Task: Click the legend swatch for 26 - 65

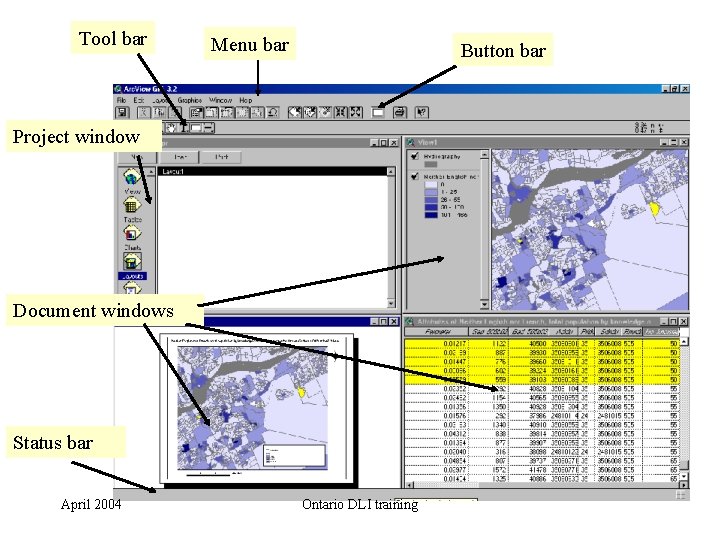Action: point(431,200)
